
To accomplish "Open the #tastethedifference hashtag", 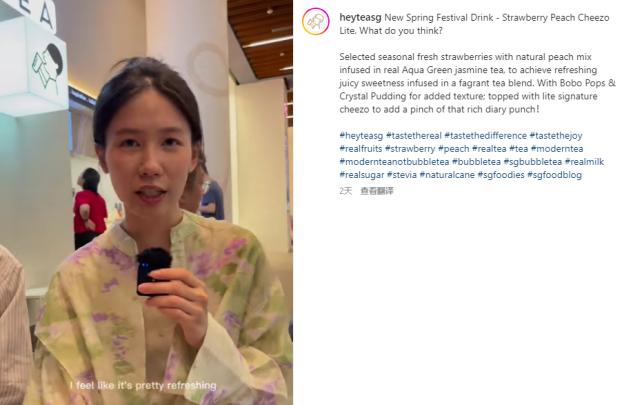I will [x=485, y=136].
